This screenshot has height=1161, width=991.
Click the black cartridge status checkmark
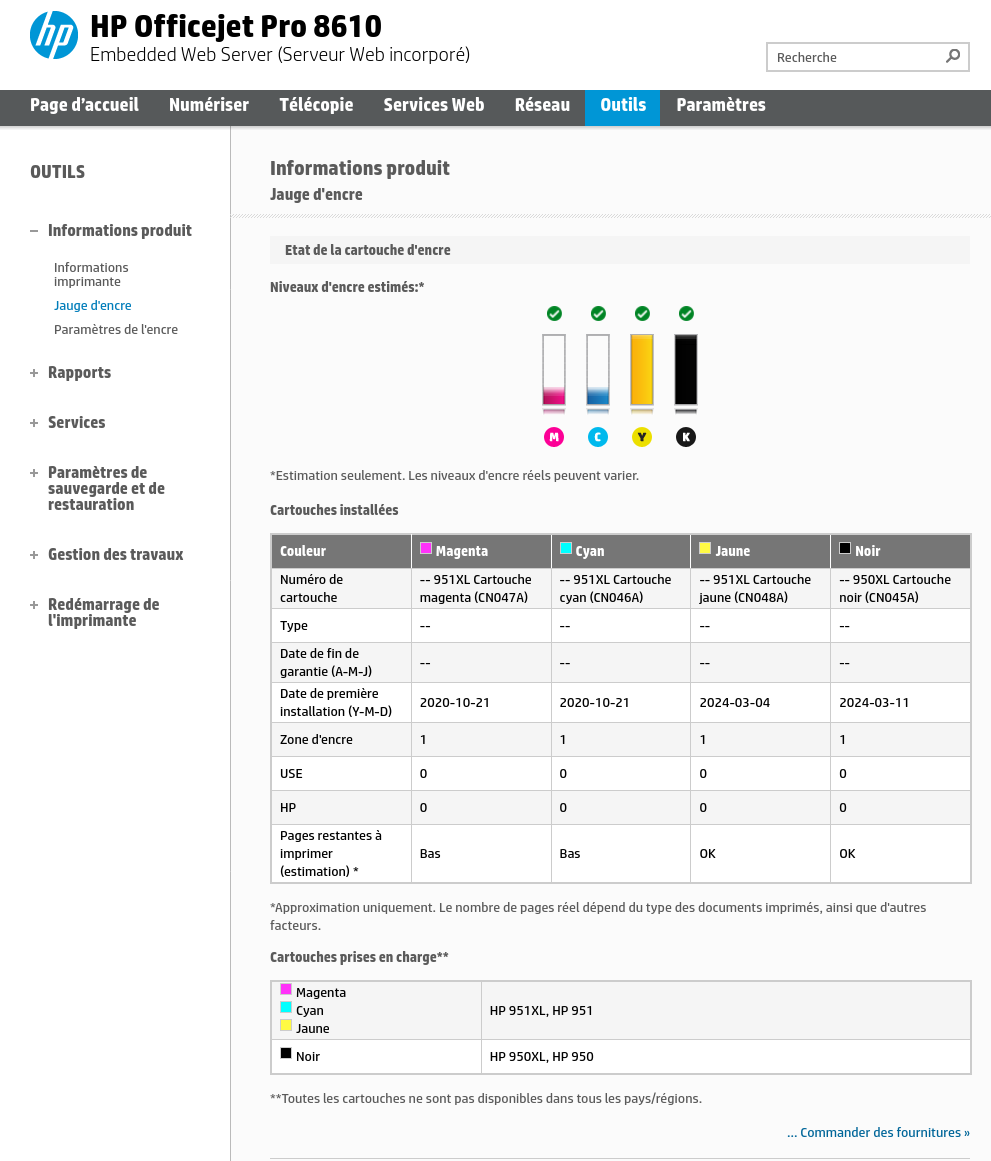[x=687, y=314]
